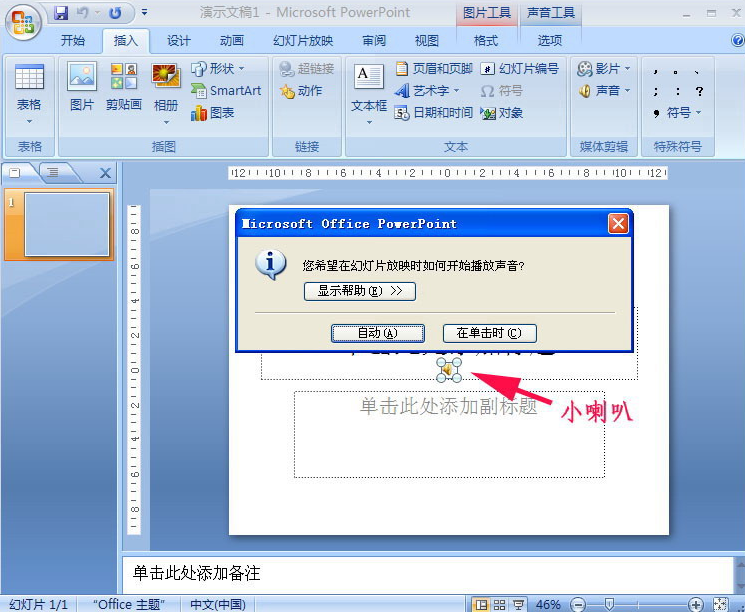Click the 中文(中国) language indicator

(218, 604)
